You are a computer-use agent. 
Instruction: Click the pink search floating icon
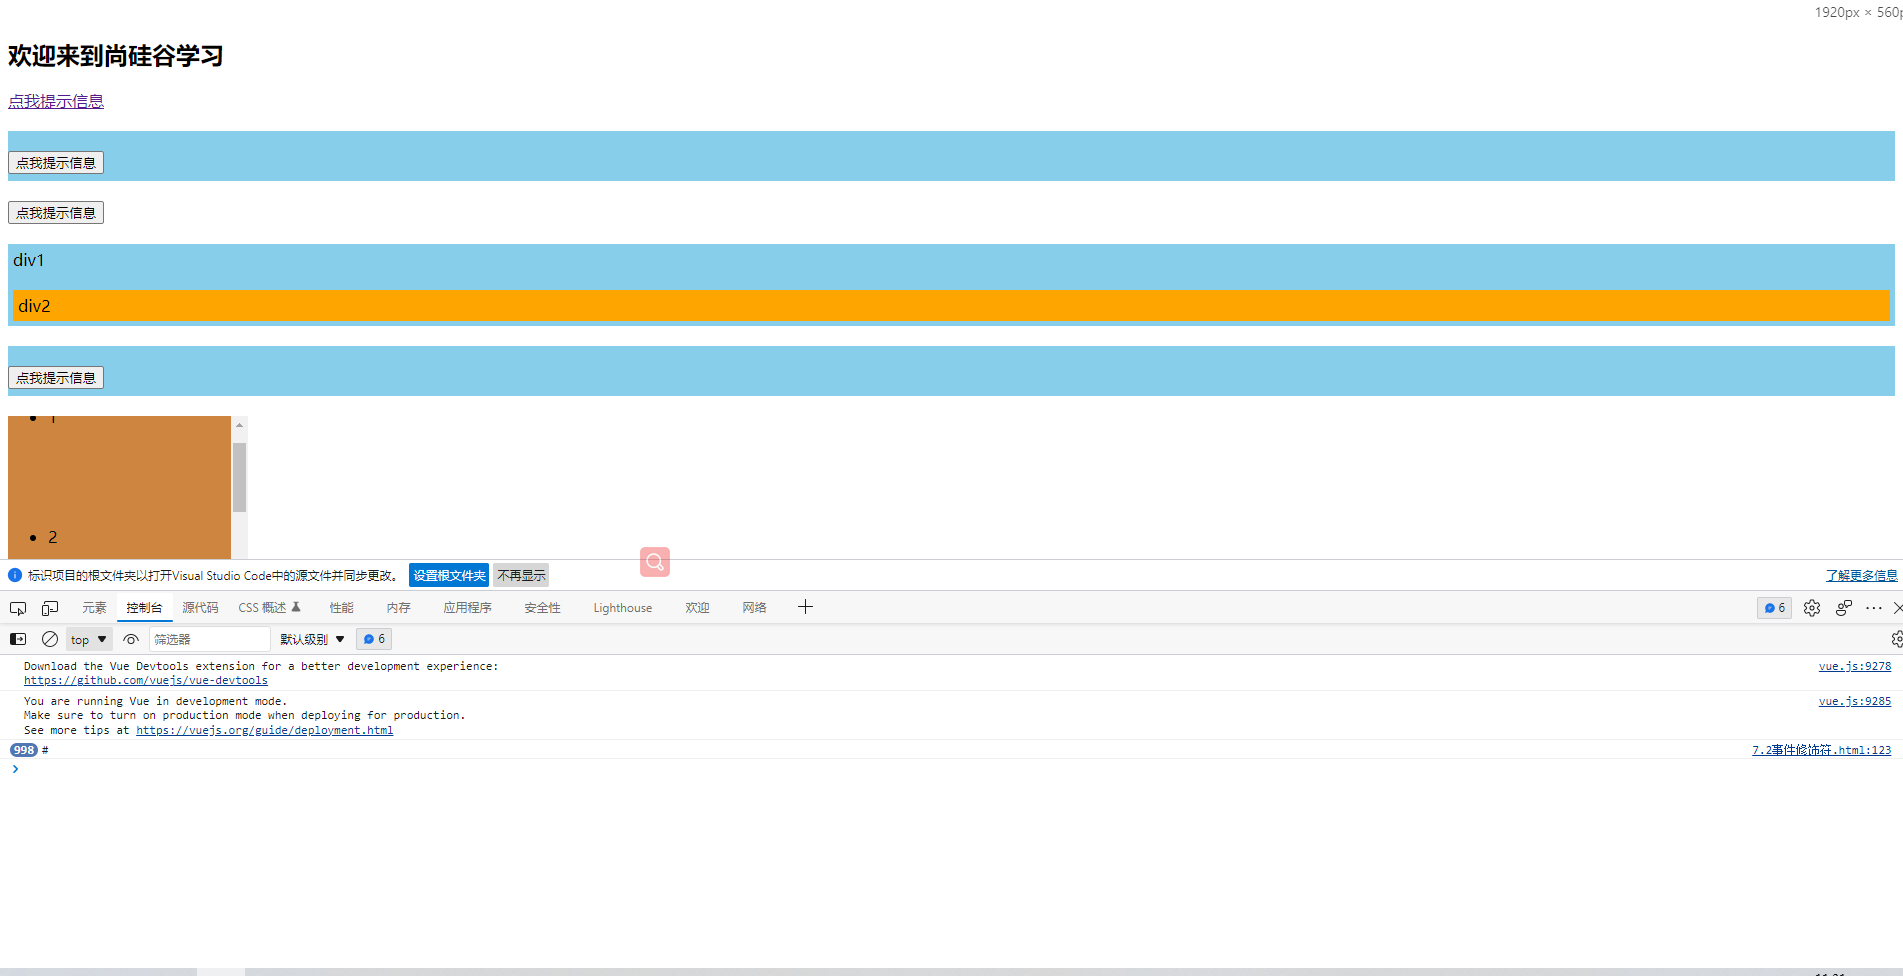click(655, 562)
